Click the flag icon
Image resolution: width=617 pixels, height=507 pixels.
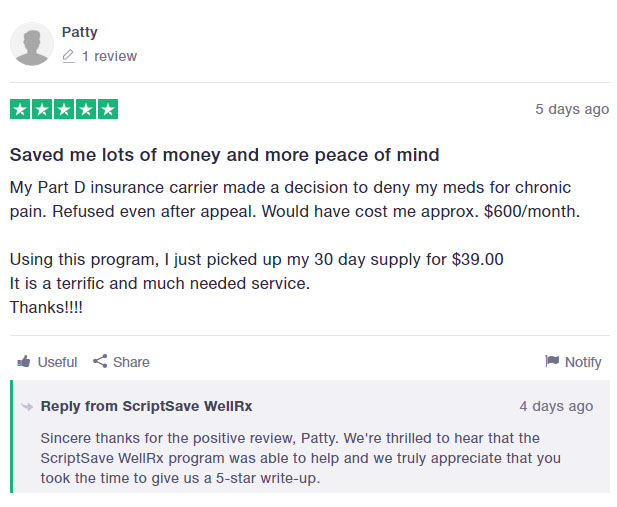pos(551,362)
